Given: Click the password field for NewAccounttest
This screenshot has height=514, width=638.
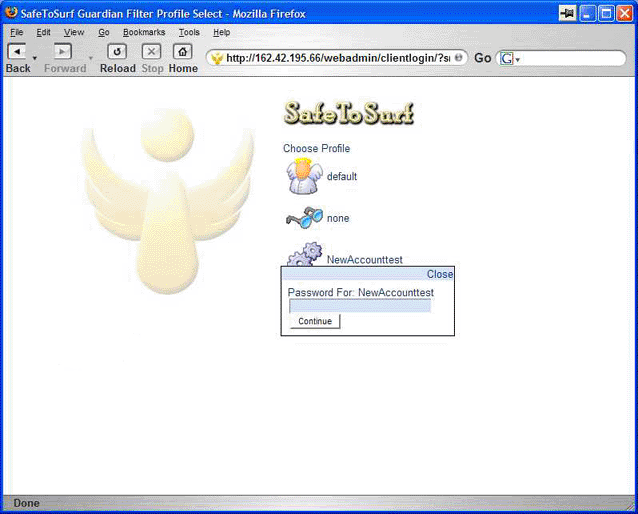Looking at the screenshot, I should click(x=360, y=306).
